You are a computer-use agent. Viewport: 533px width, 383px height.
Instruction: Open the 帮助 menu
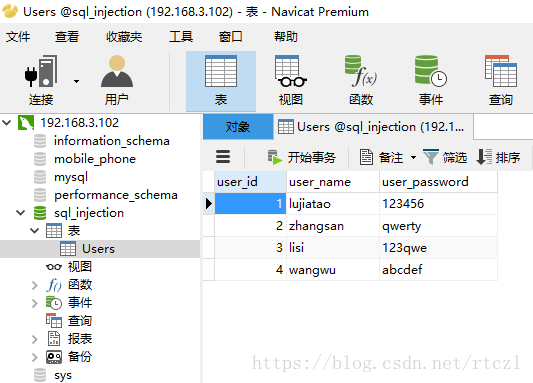point(286,36)
